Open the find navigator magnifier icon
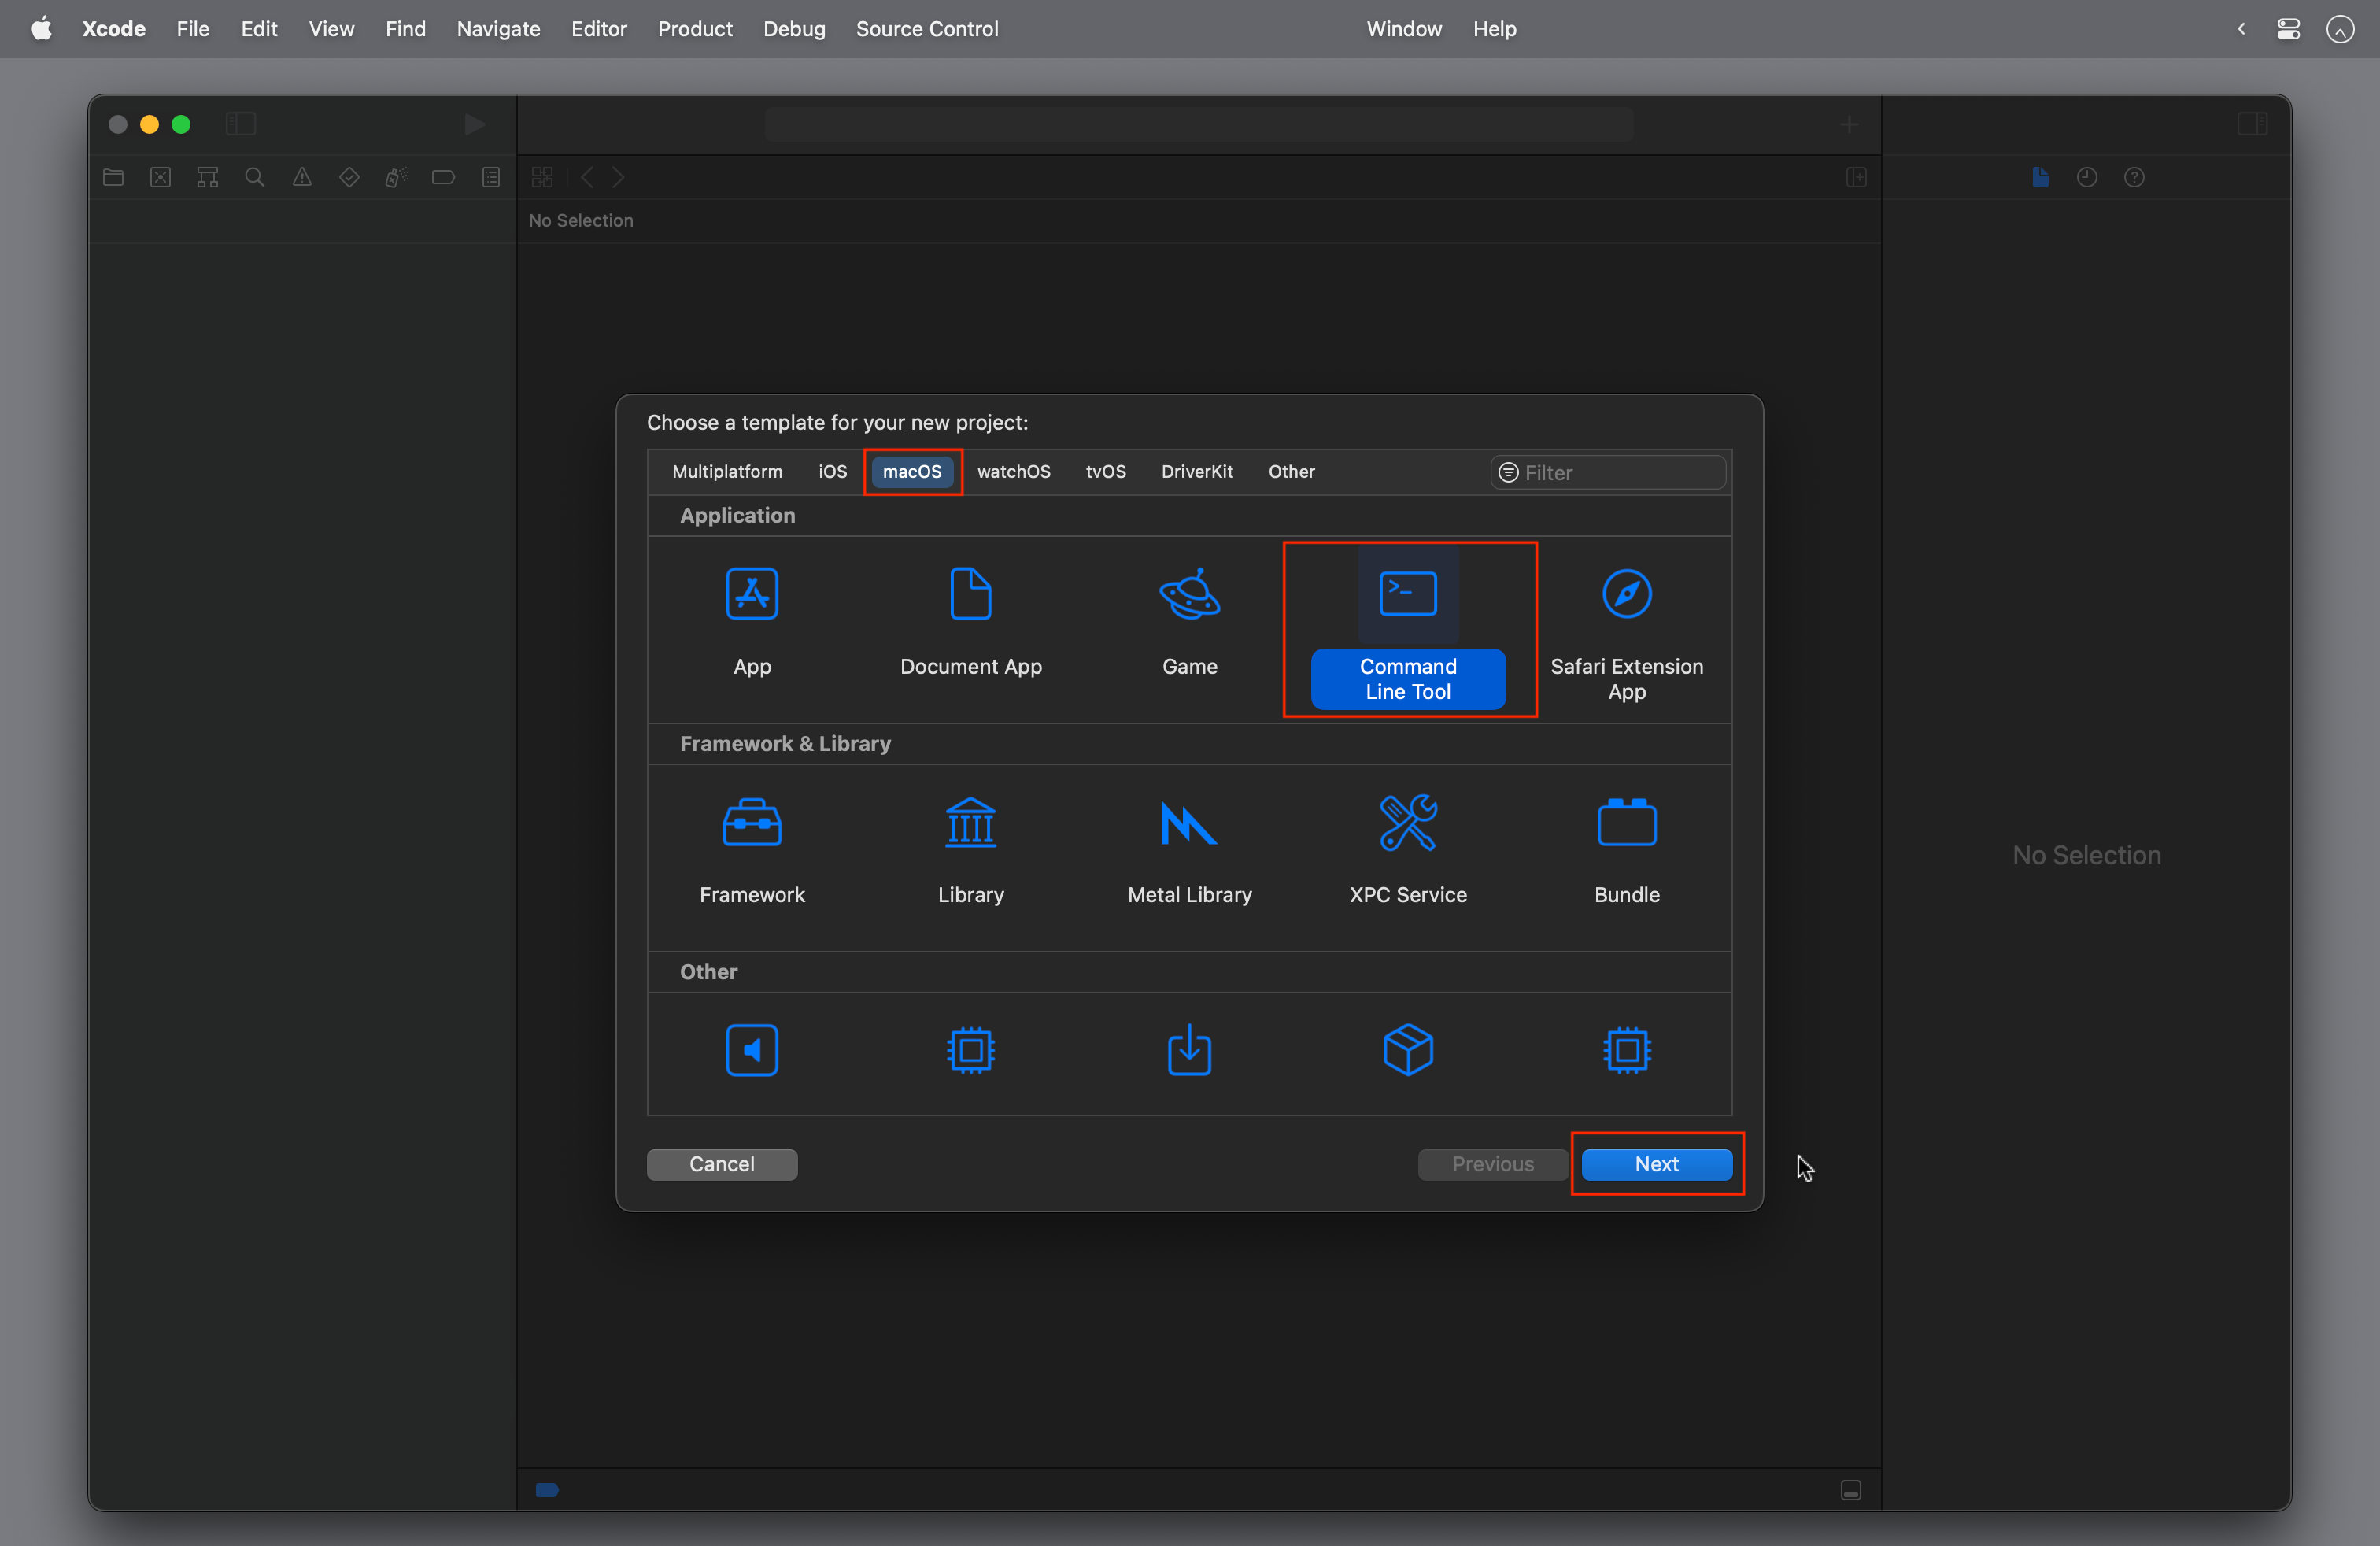 pos(255,177)
